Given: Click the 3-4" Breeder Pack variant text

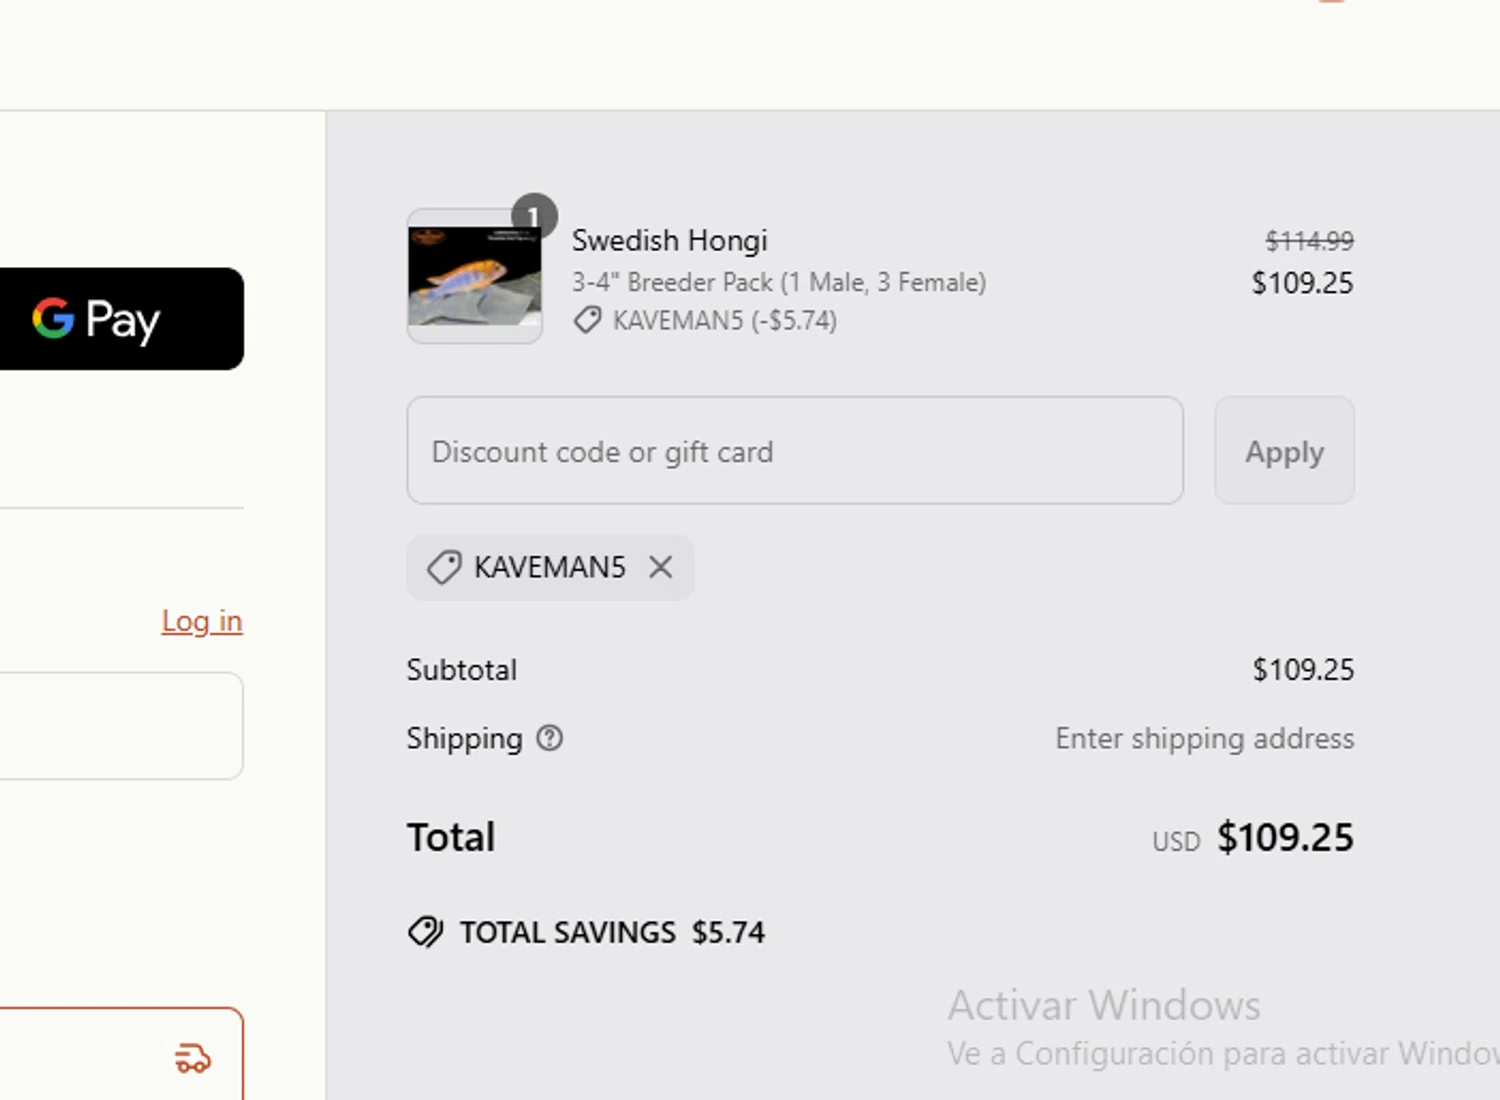Looking at the screenshot, I should 778,282.
